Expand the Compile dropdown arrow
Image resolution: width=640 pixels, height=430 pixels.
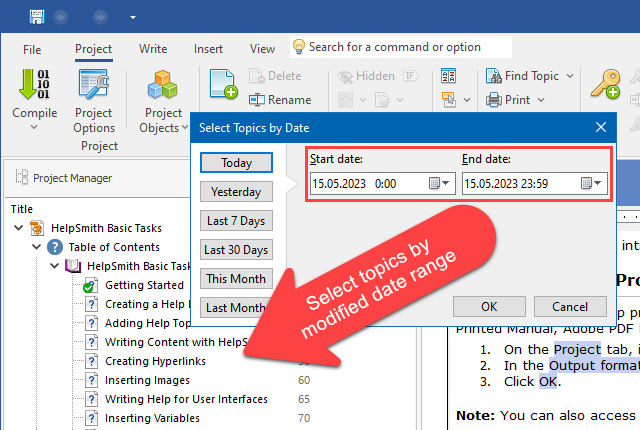coord(34,127)
